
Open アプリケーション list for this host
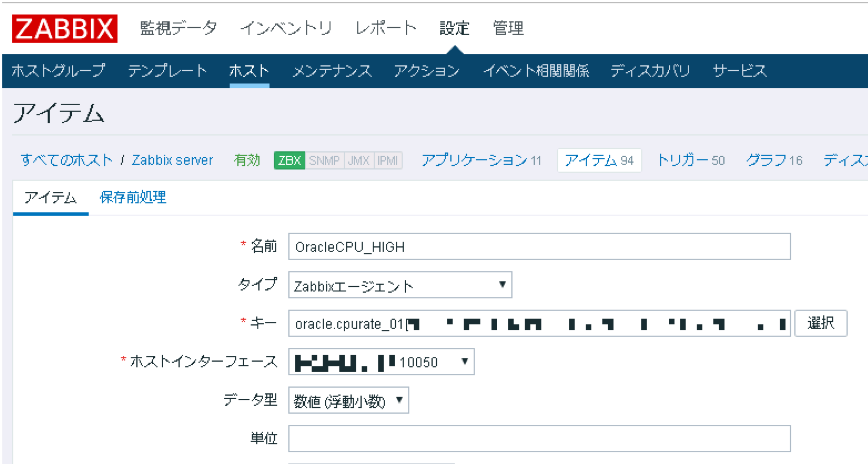coord(480,160)
